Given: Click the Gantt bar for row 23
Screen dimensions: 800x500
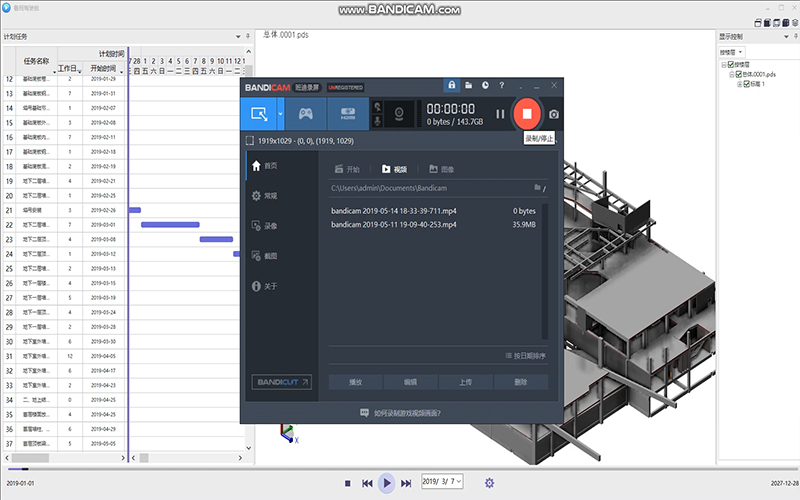Looking at the screenshot, I should 216,239.
